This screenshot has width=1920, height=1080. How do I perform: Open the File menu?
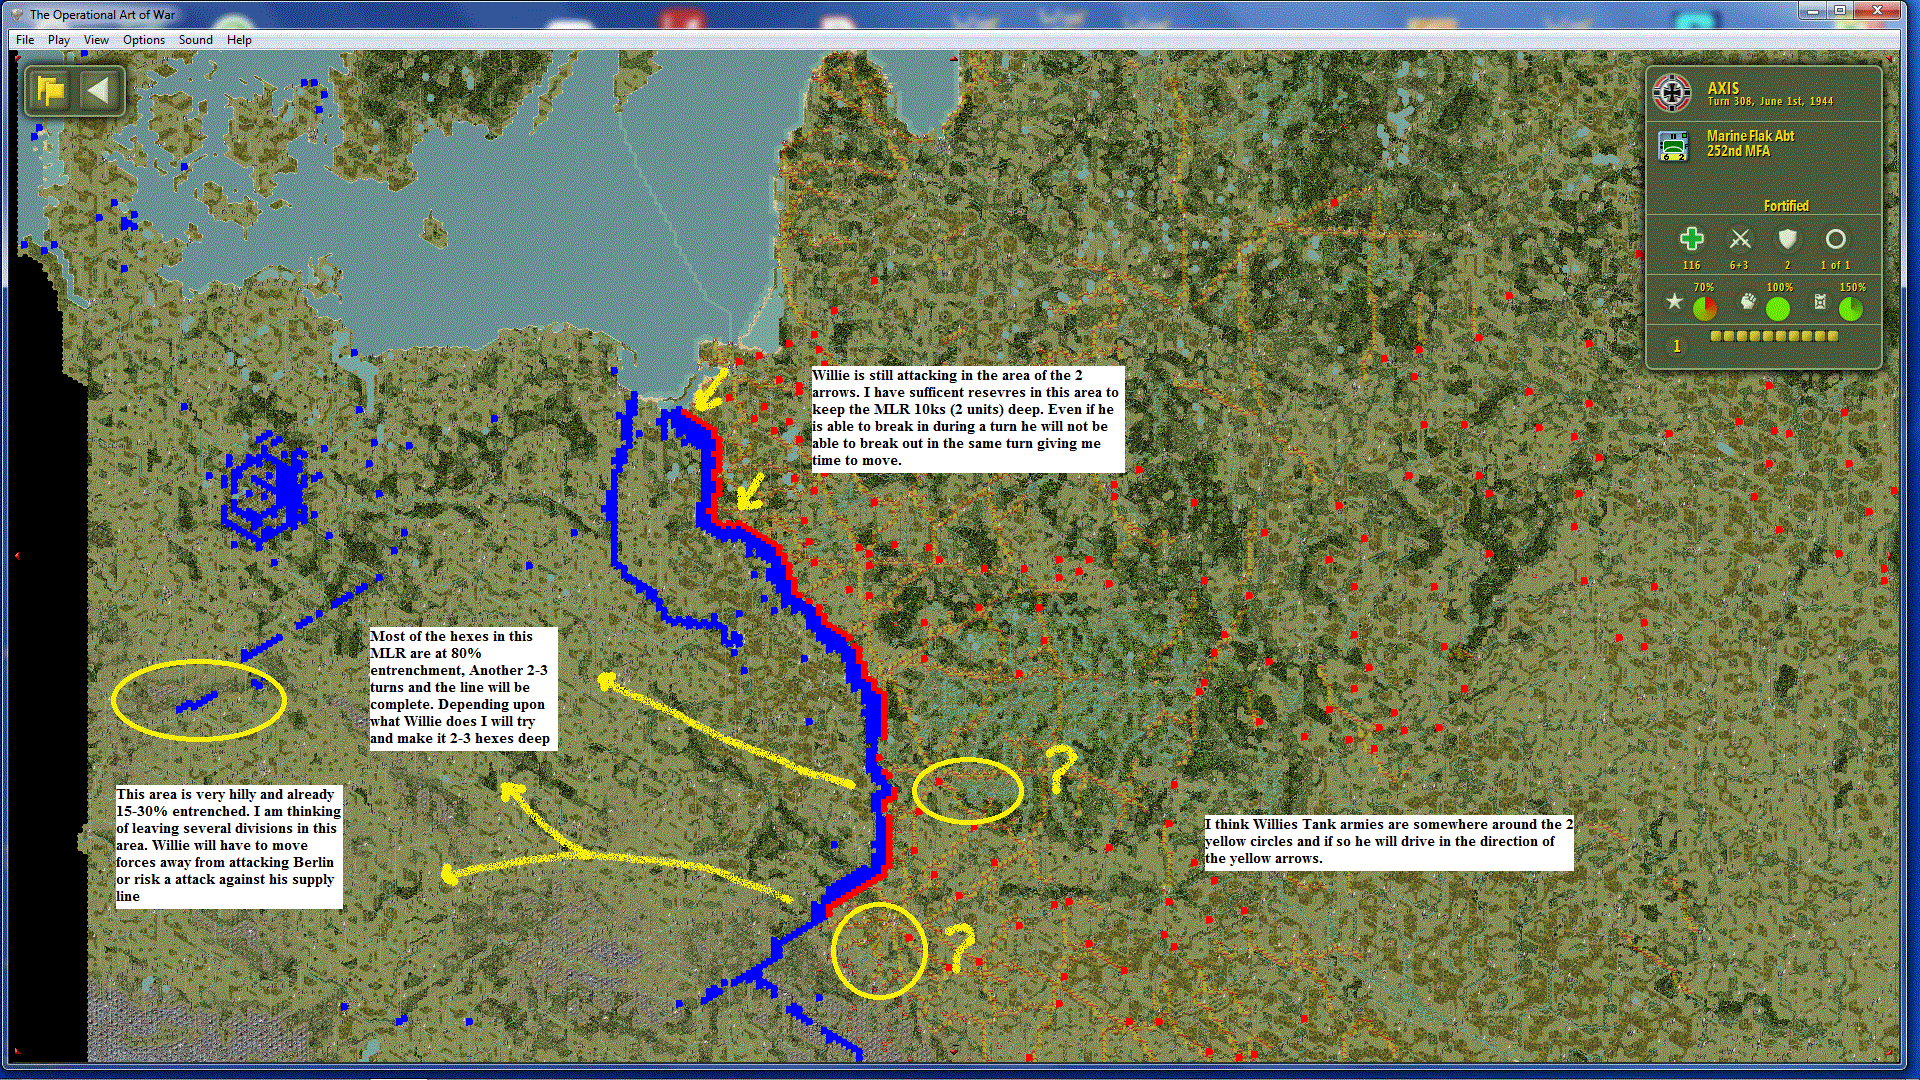point(25,40)
